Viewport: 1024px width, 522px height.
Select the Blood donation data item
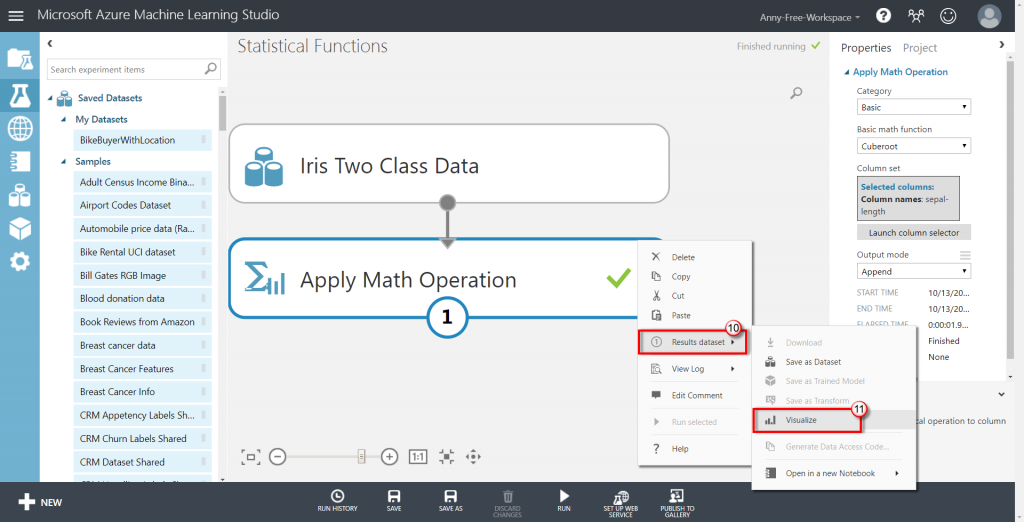point(142,299)
